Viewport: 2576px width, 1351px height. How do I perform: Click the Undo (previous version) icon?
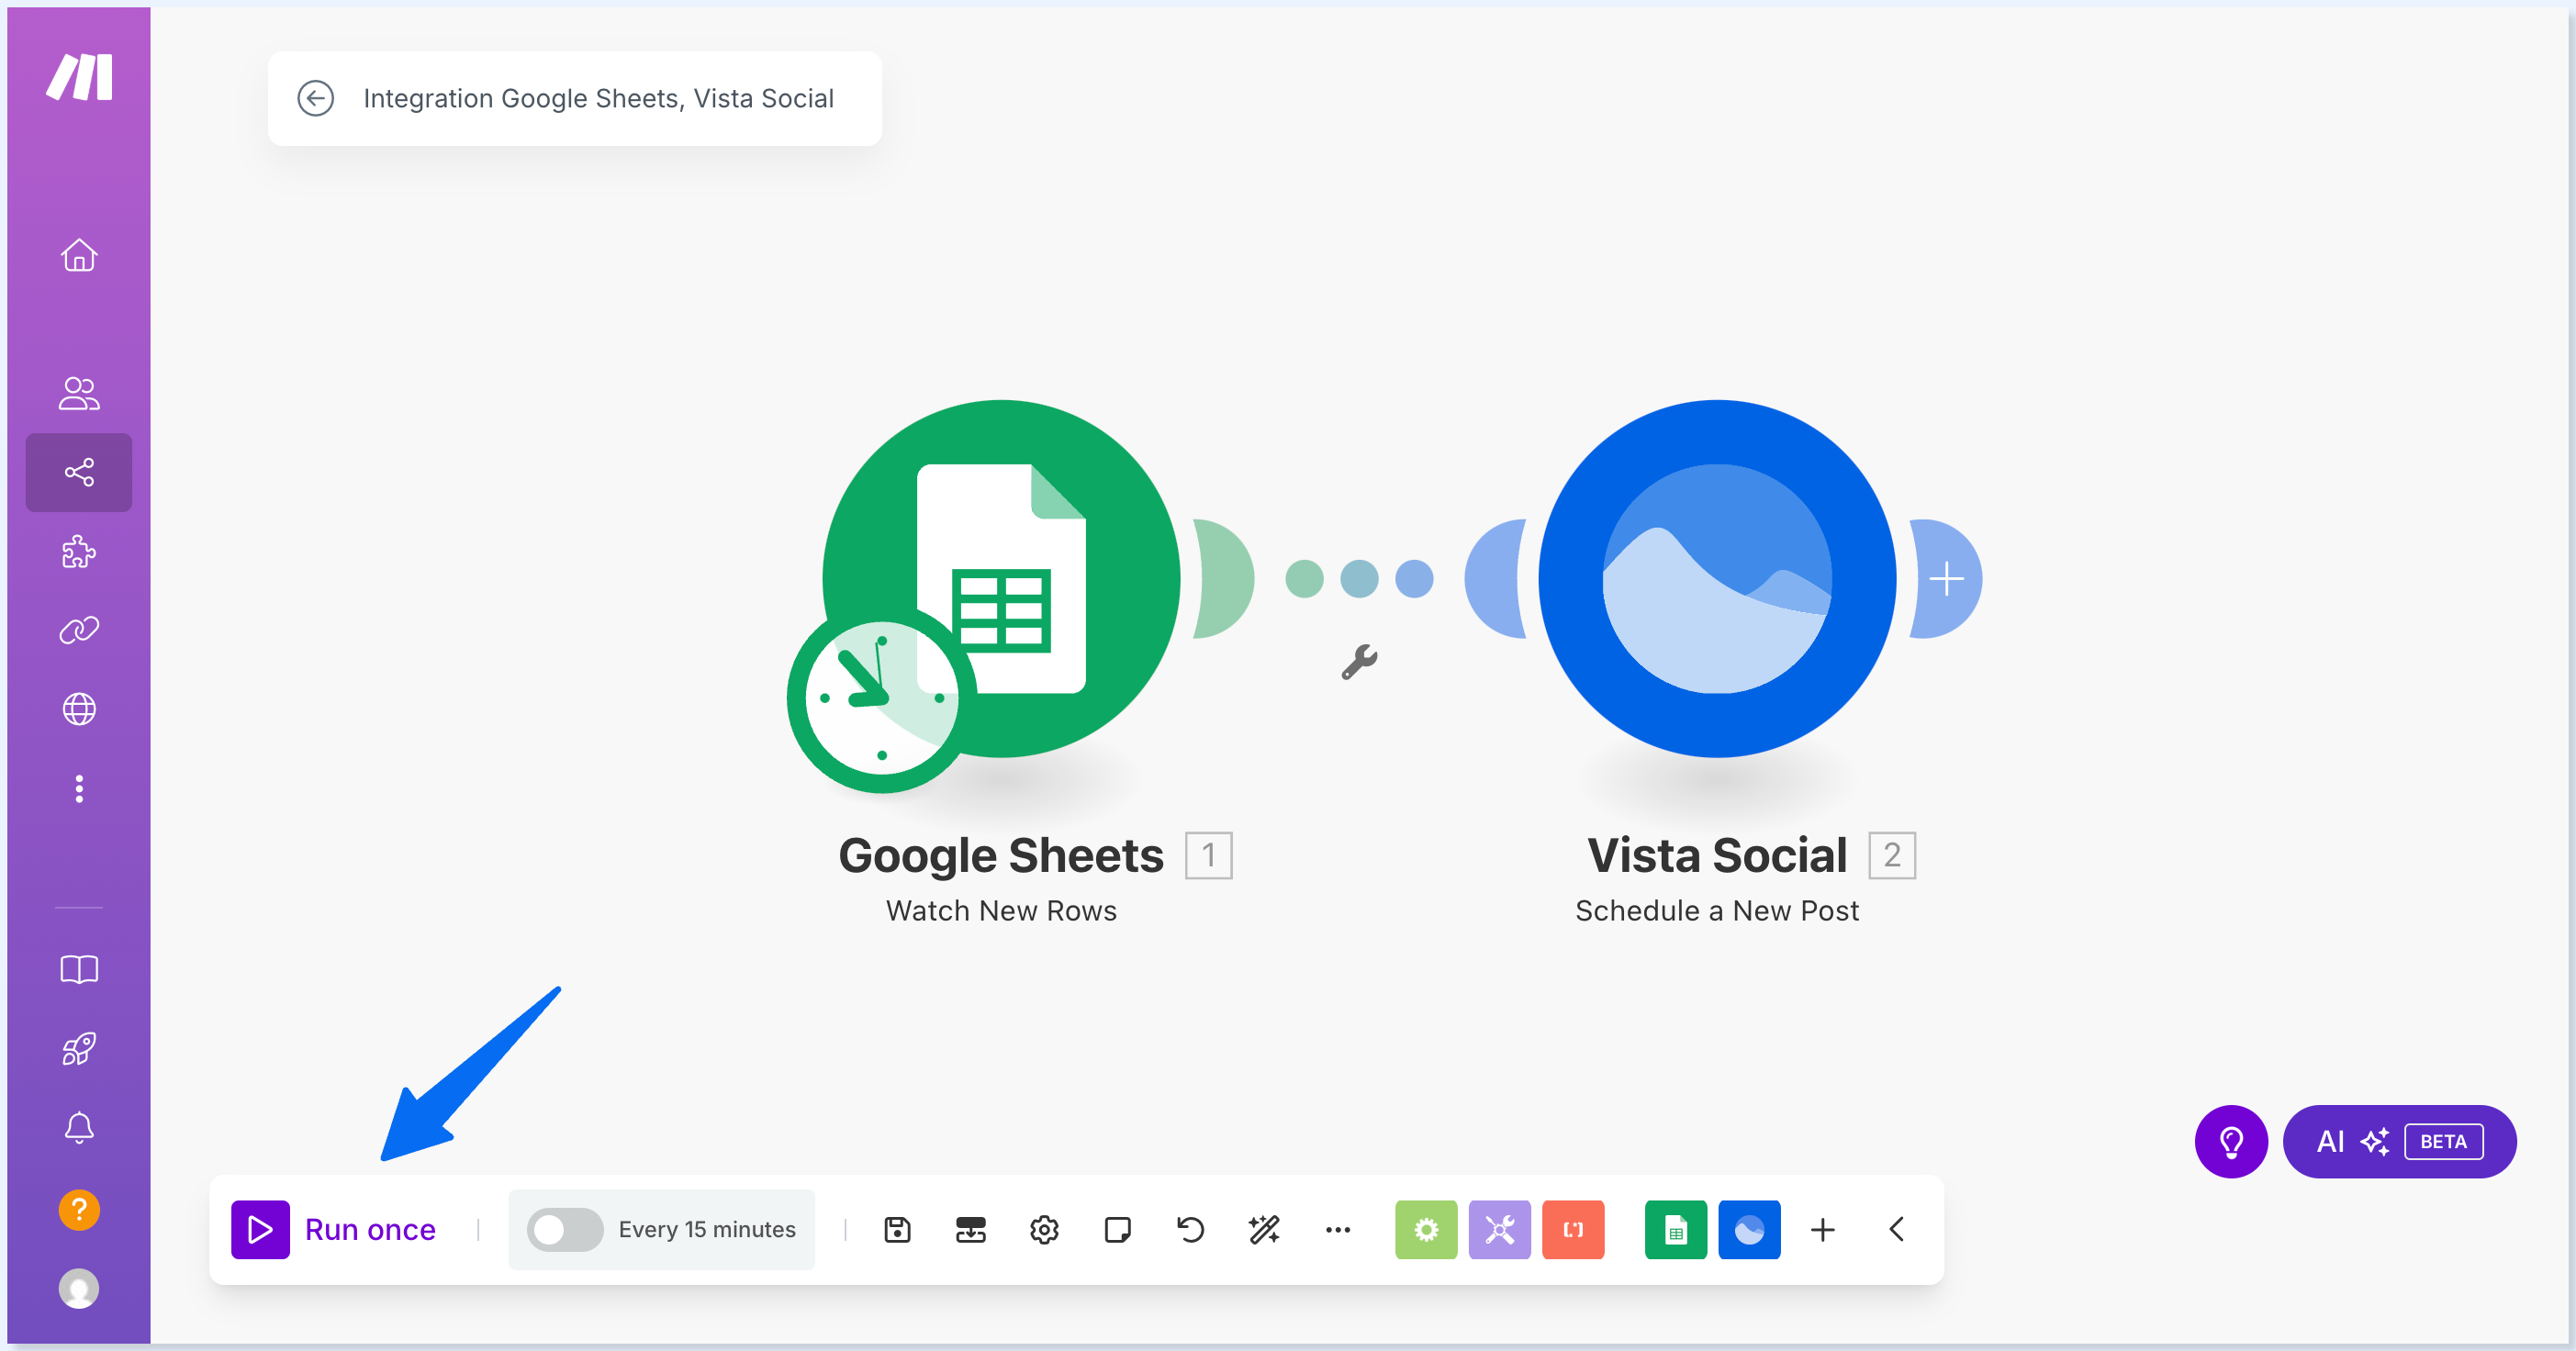[1191, 1229]
